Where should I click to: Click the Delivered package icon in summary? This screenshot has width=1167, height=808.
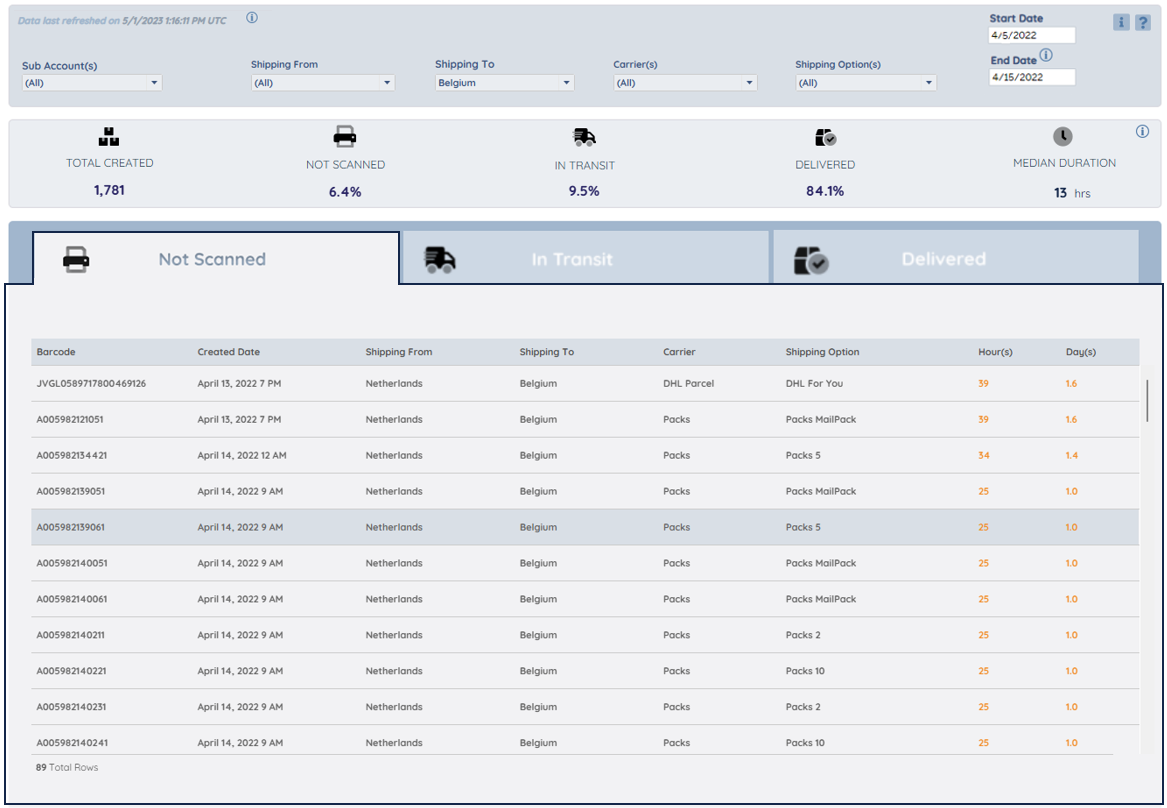click(825, 138)
